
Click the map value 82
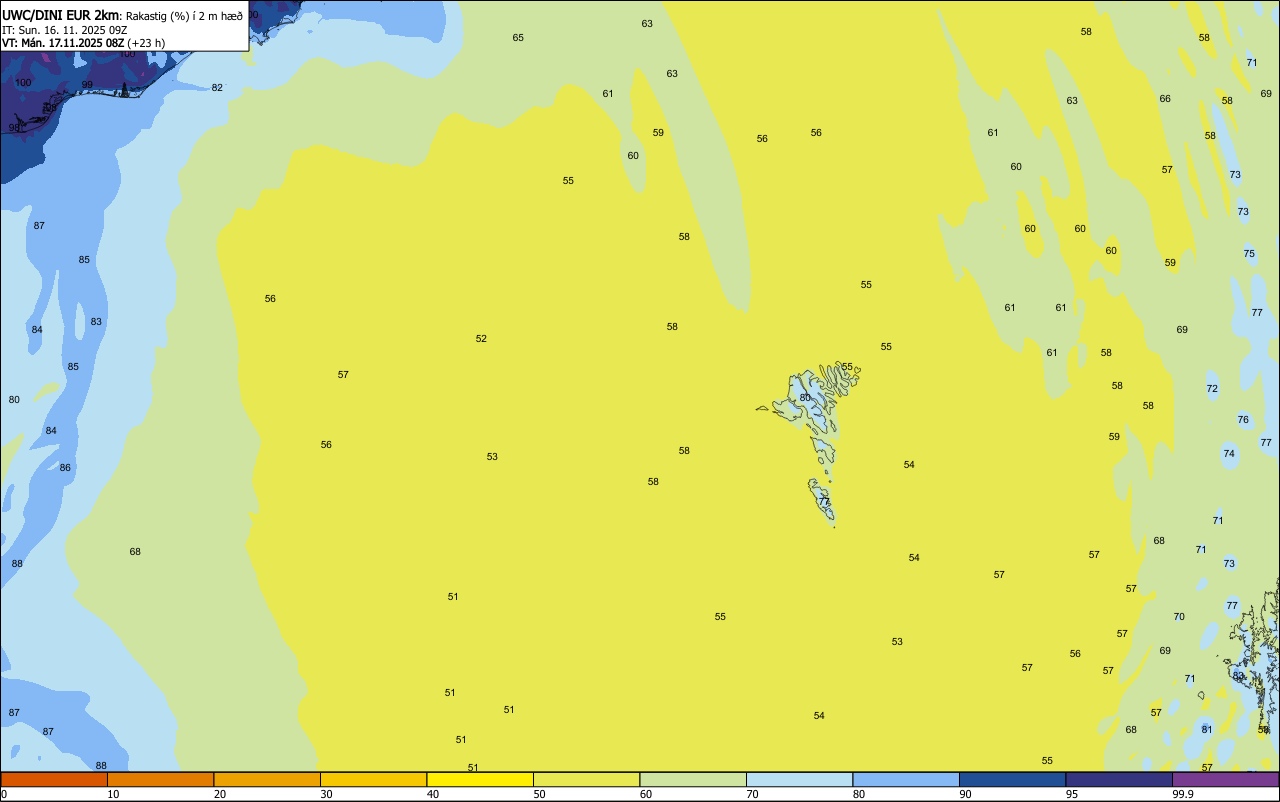(217, 88)
